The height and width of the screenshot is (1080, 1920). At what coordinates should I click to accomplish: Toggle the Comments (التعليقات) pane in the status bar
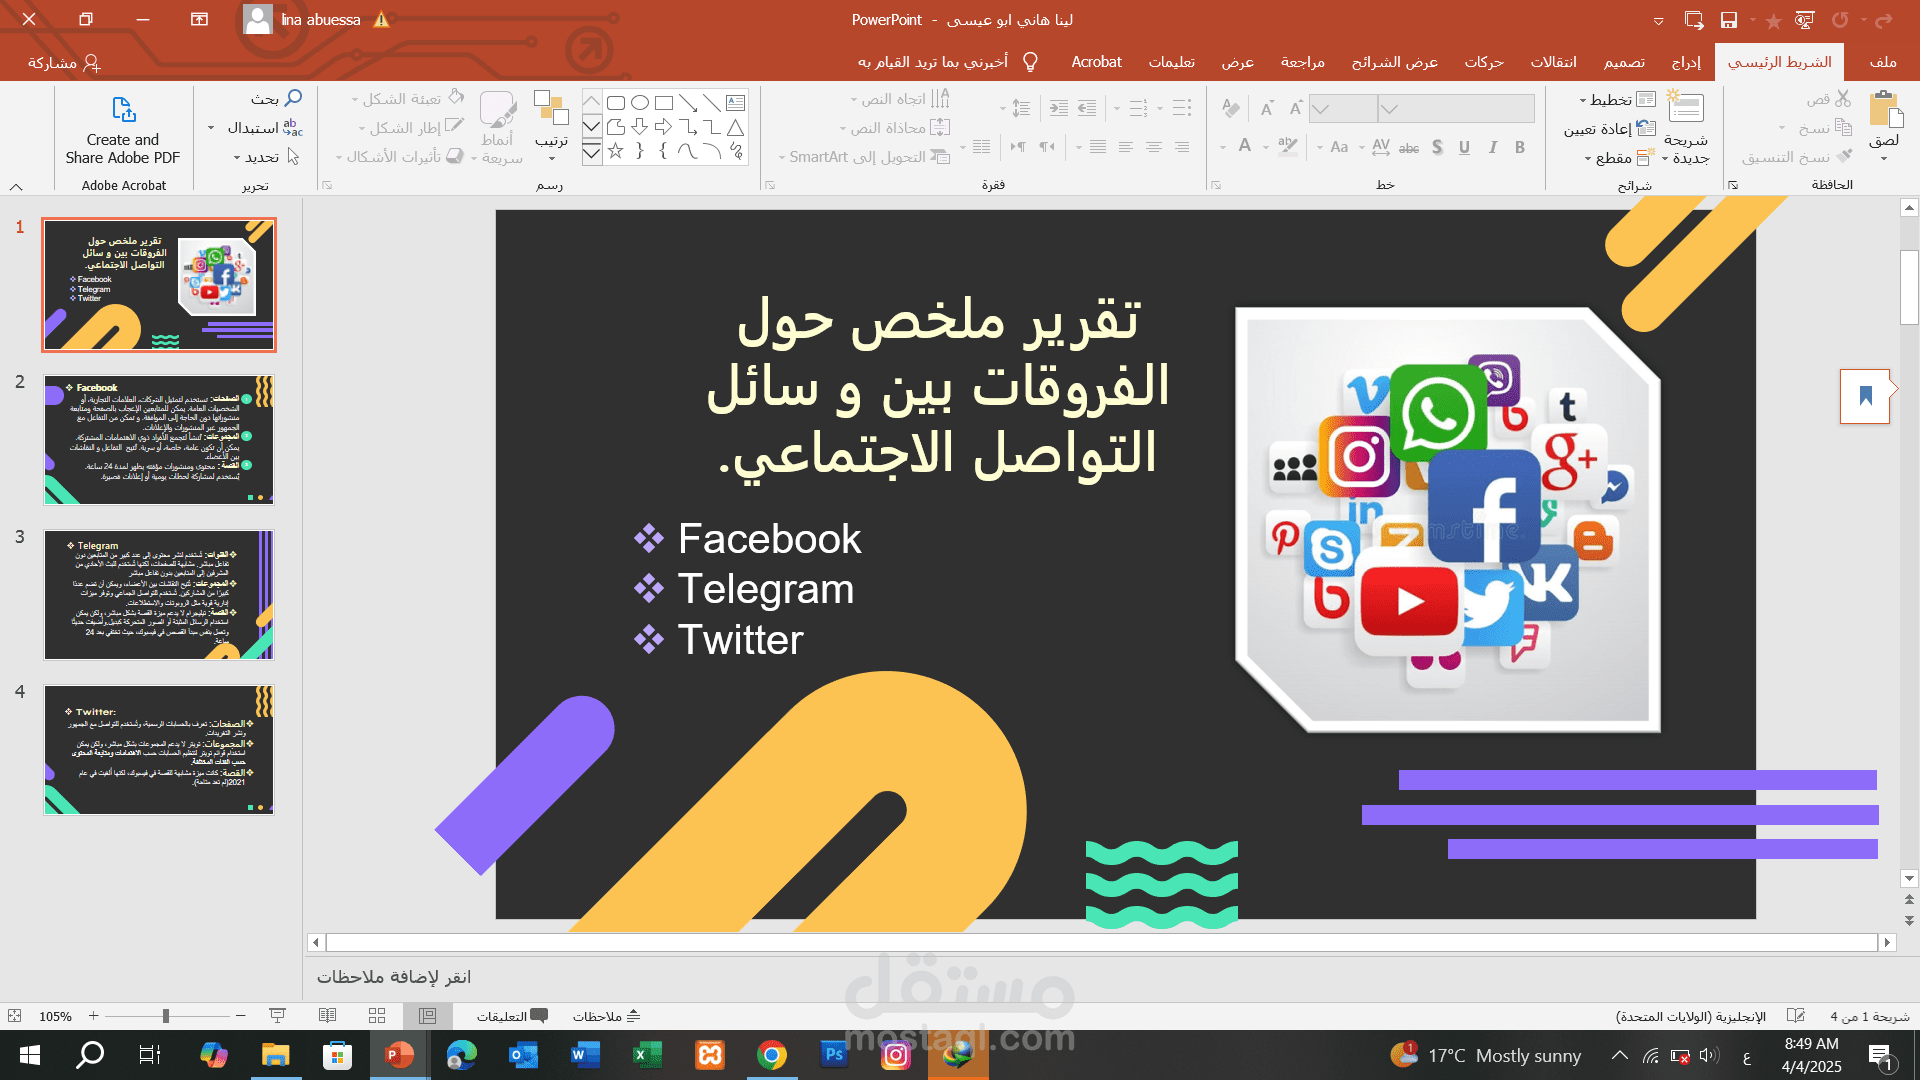point(512,1016)
